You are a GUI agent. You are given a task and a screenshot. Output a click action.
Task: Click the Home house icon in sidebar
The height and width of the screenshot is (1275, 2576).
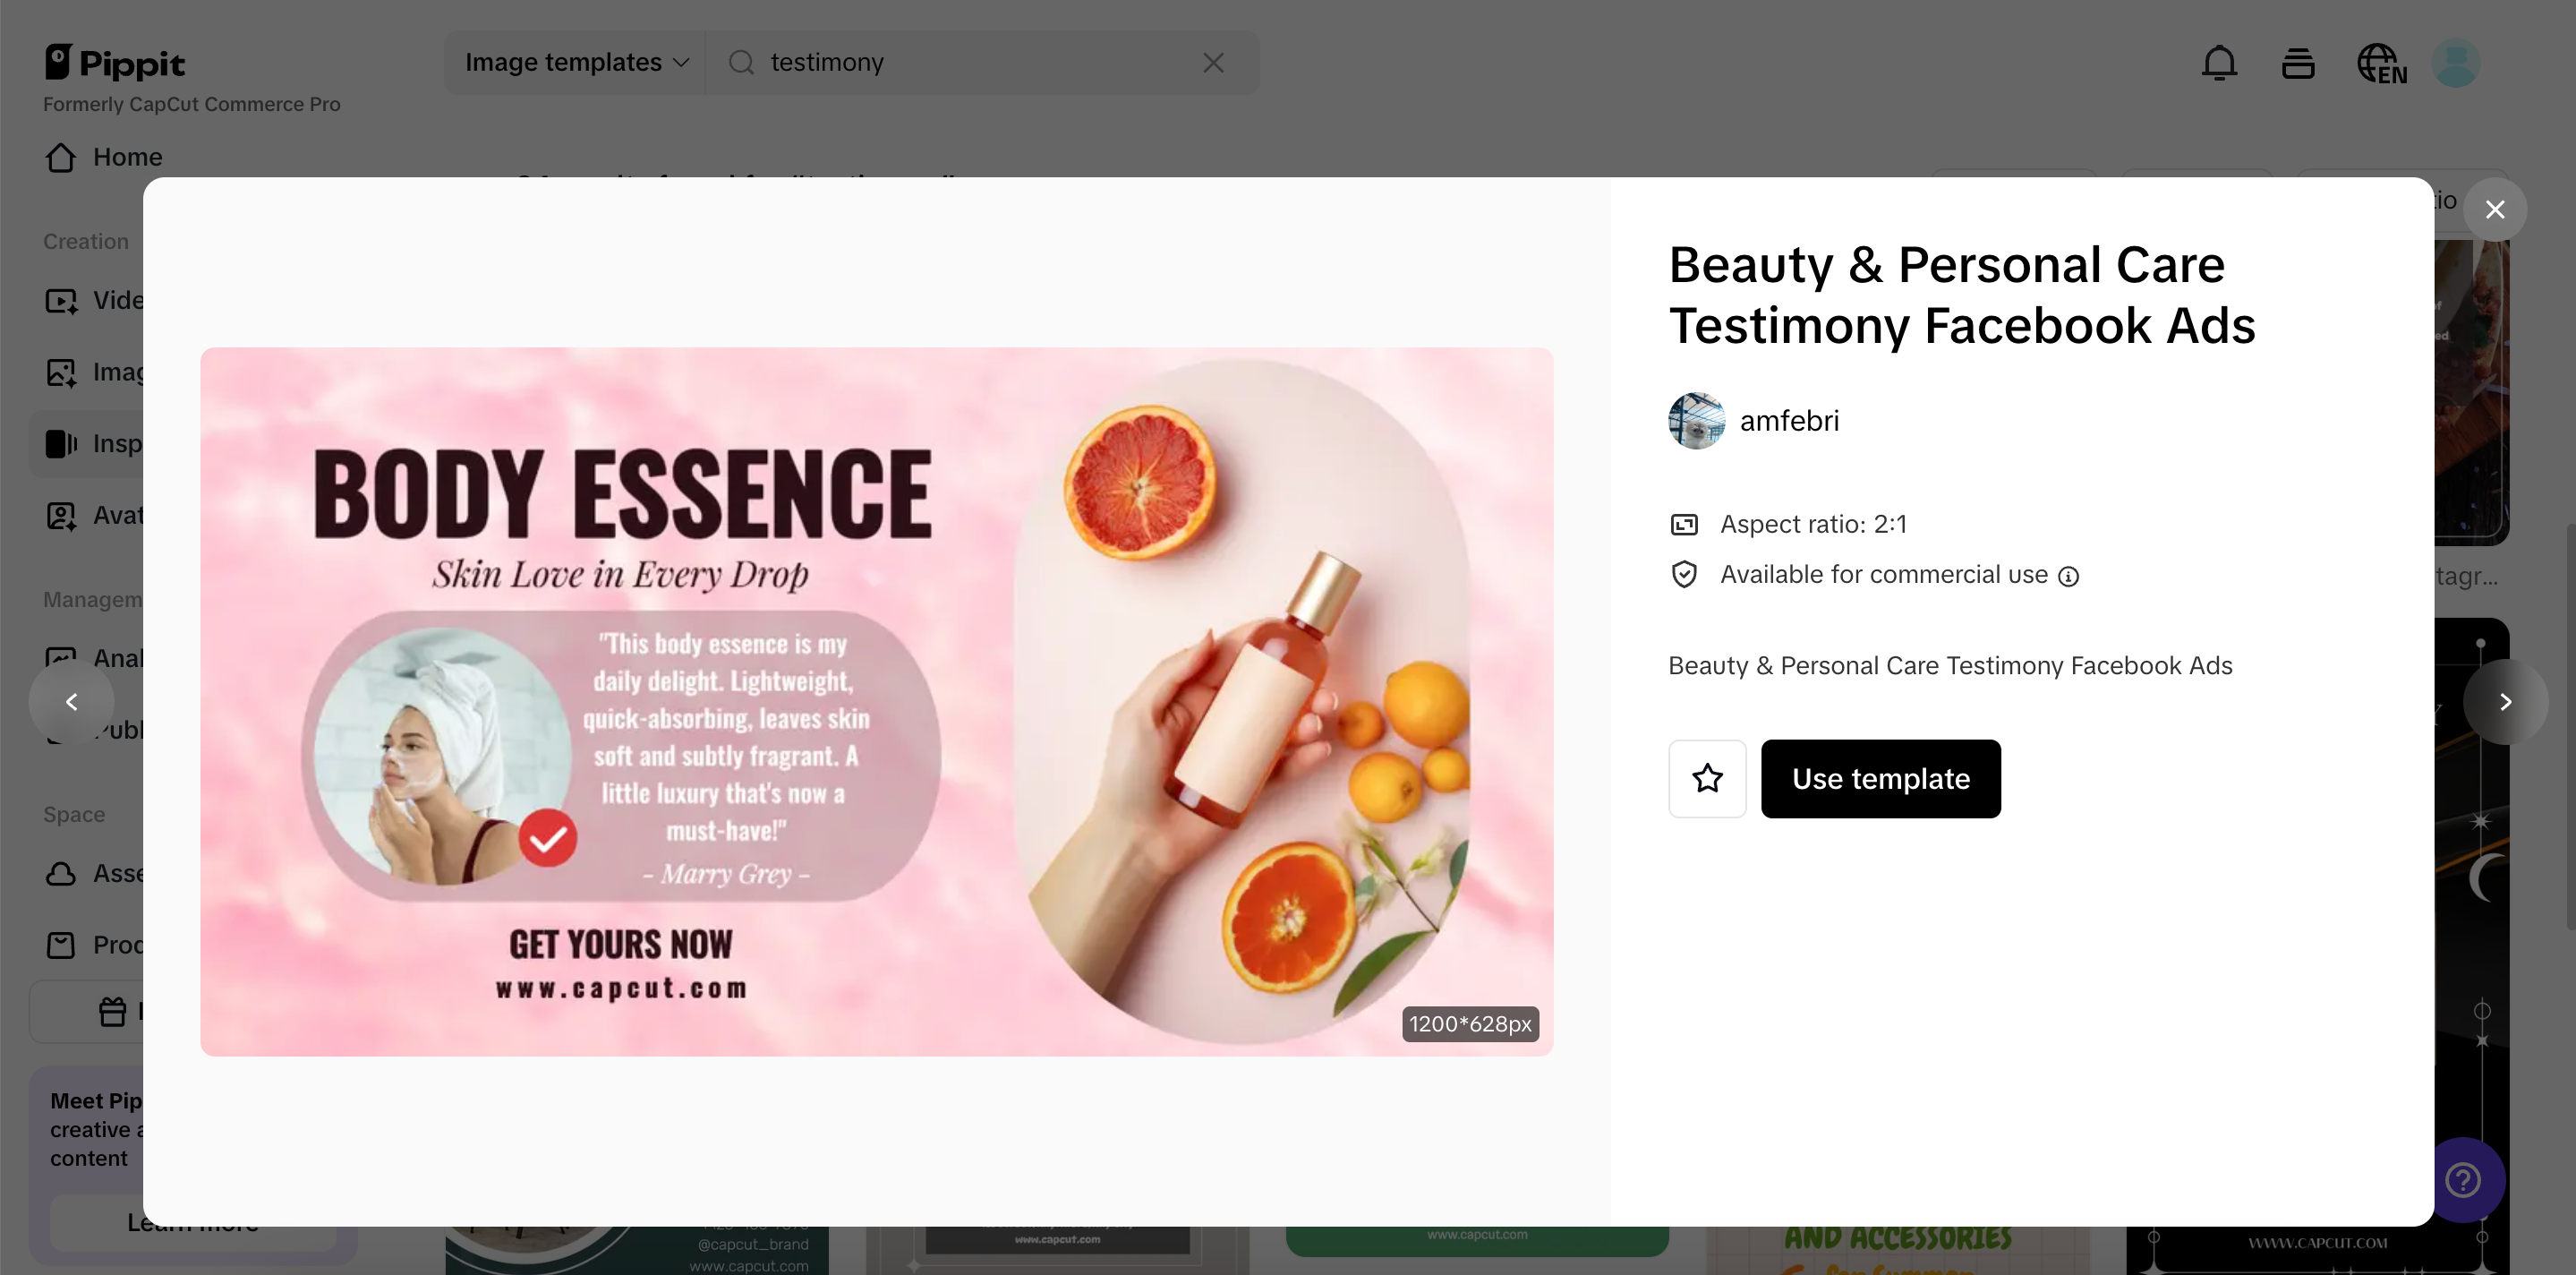(61, 158)
